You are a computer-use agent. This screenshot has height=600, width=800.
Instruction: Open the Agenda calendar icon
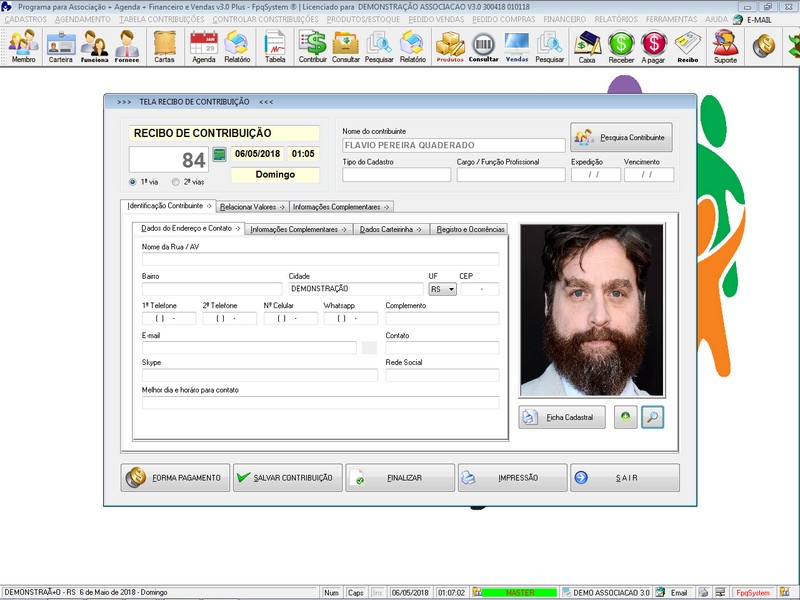204,46
